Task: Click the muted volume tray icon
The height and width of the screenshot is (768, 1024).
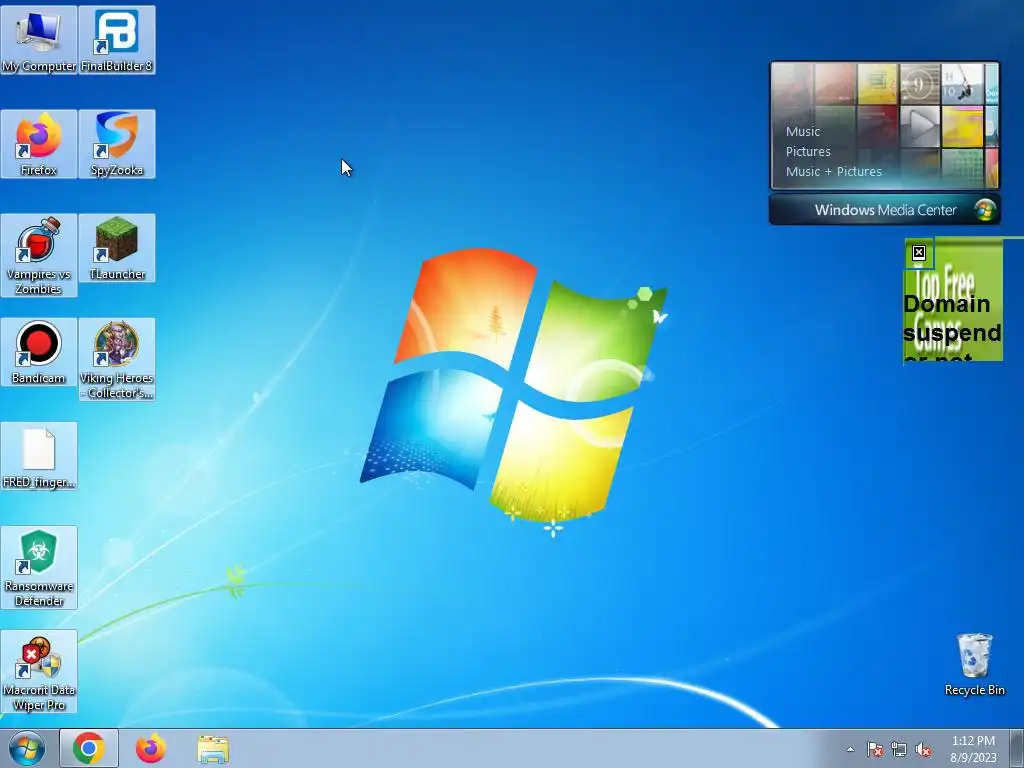Action: (923, 749)
